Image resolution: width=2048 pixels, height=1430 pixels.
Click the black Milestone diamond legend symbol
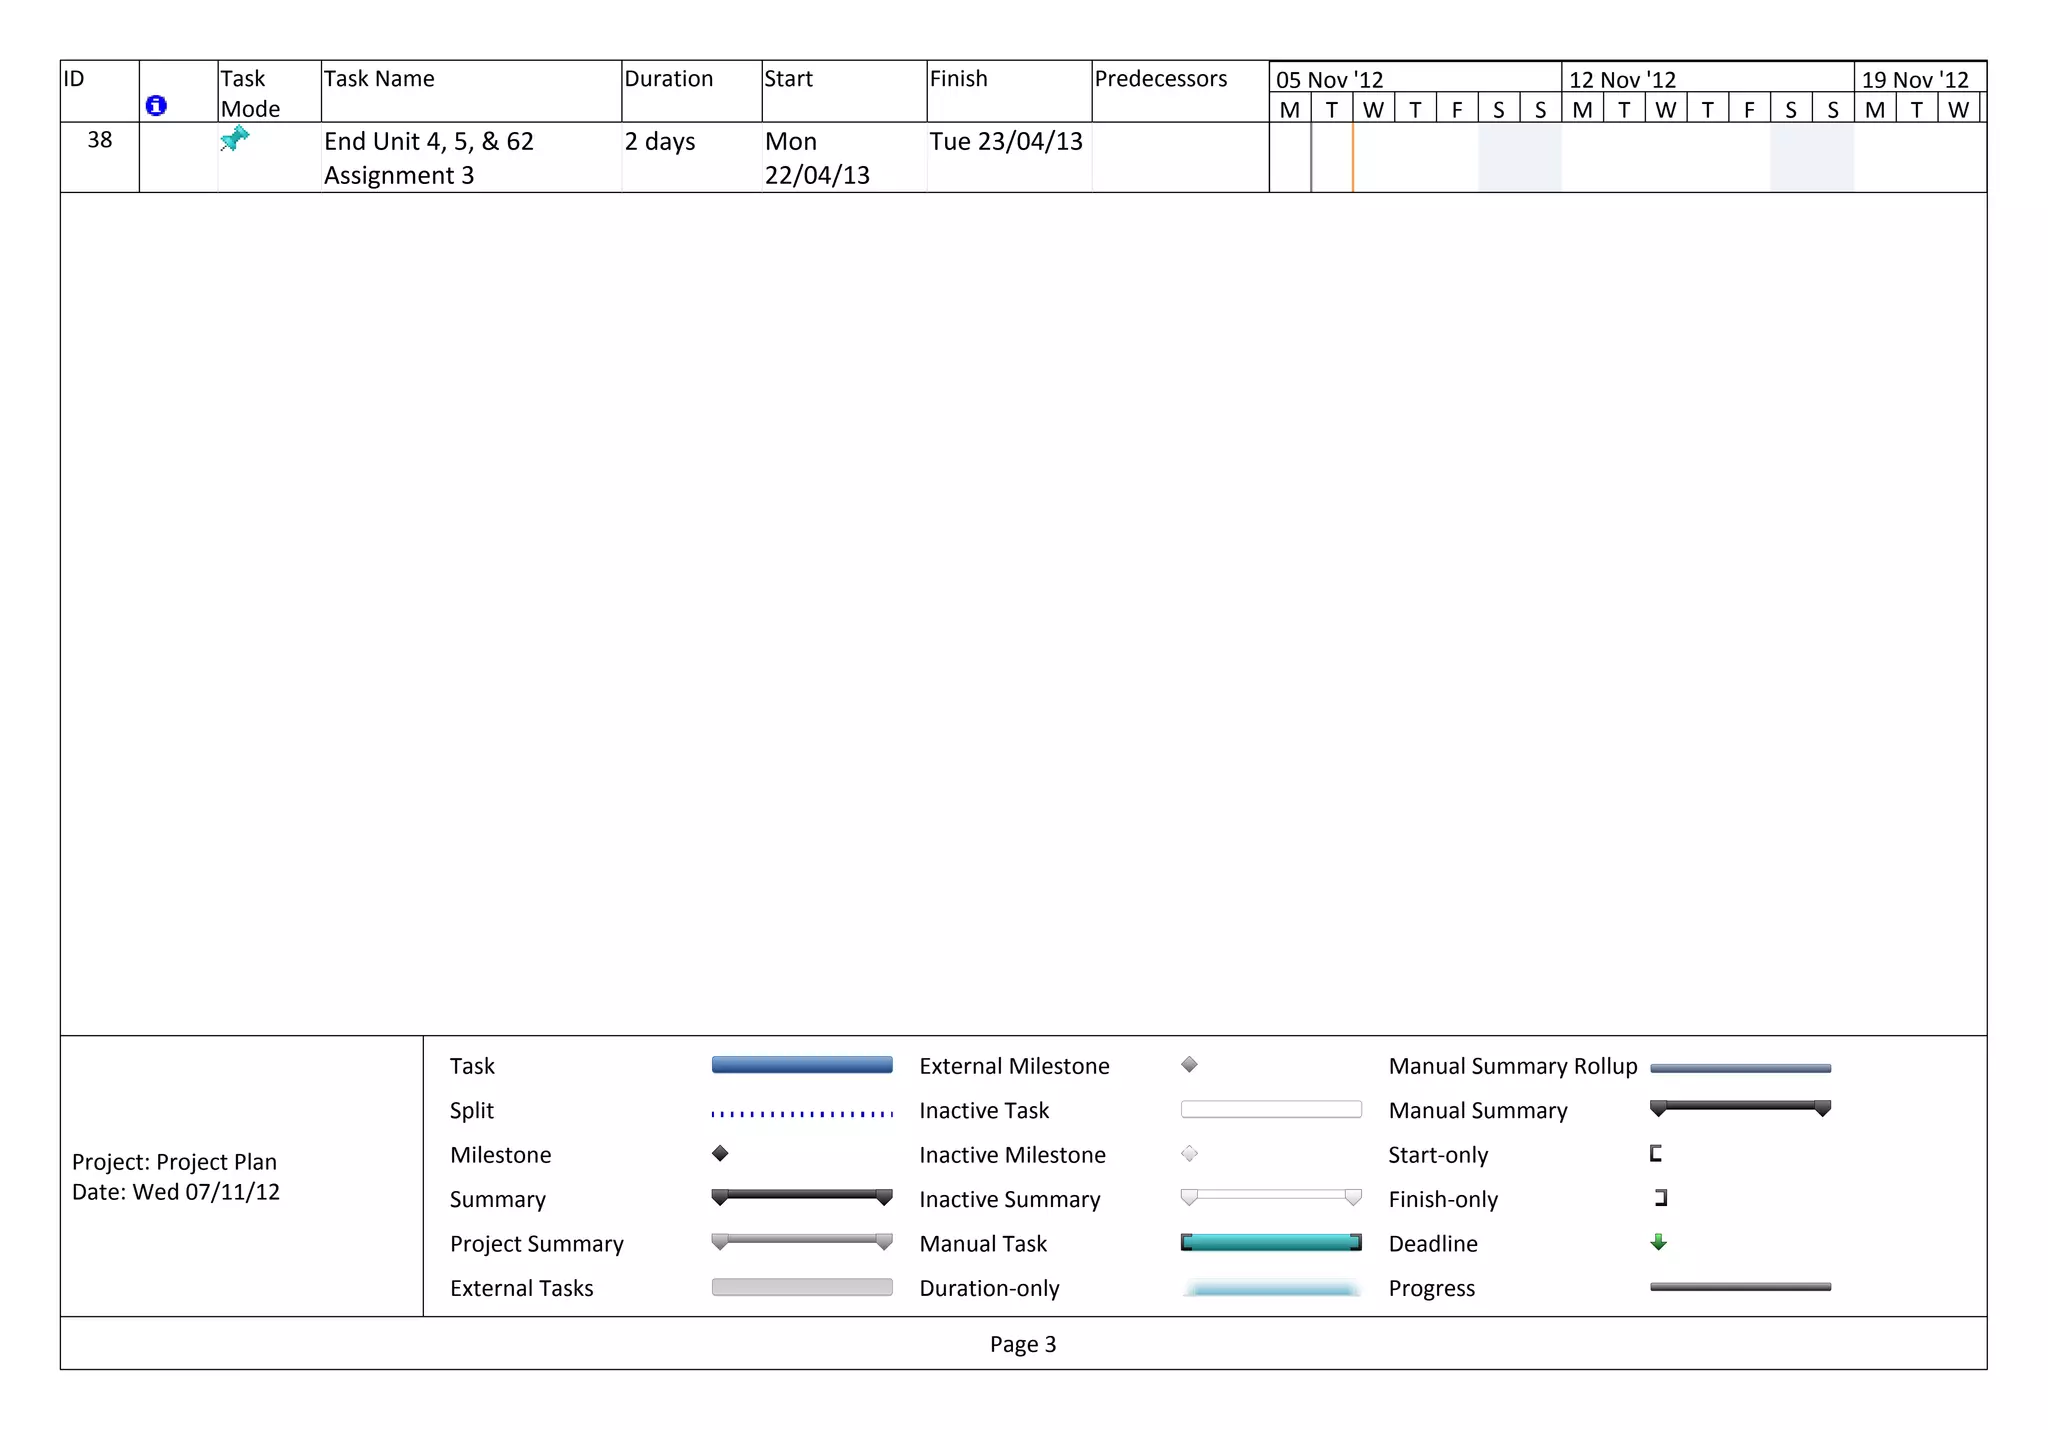pyautogui.click(x=720, y=1153)
